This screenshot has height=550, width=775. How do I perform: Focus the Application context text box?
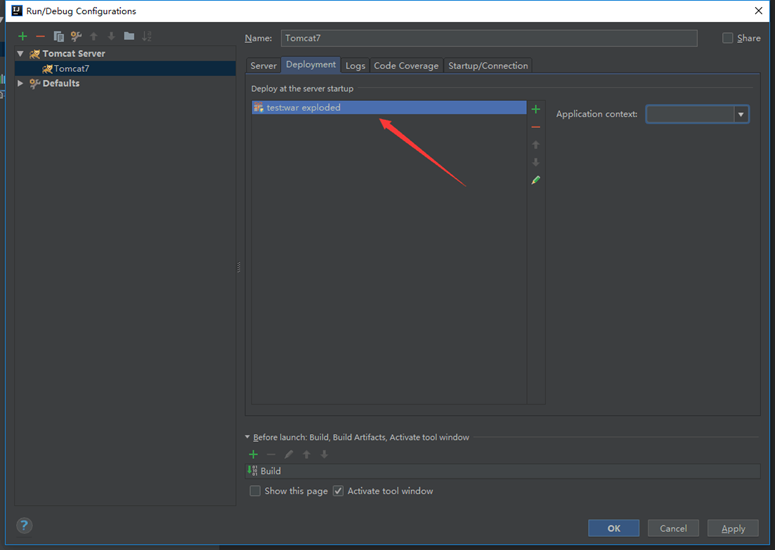pos(690,114)
